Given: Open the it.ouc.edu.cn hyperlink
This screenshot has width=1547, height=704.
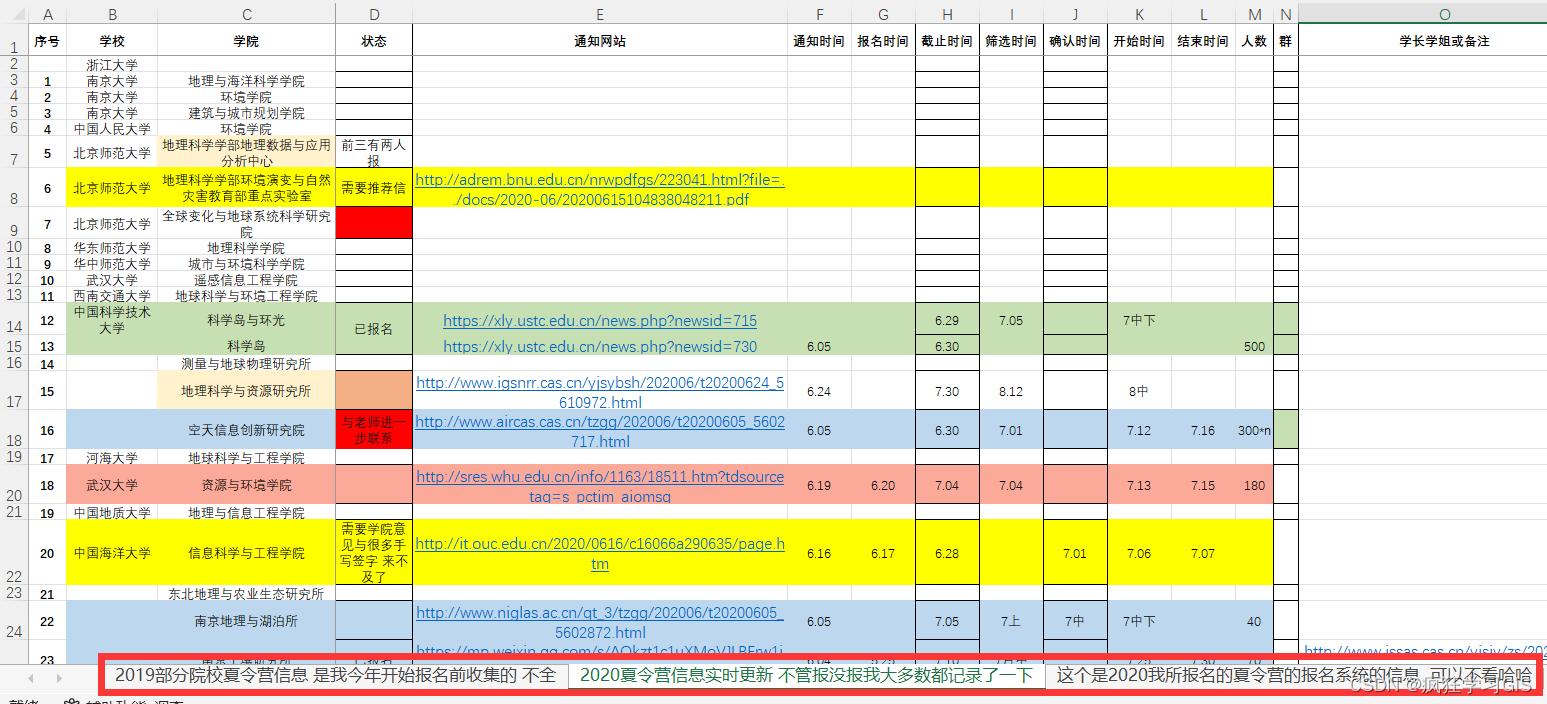Looking at the screenshot, I should pos(600,553).
